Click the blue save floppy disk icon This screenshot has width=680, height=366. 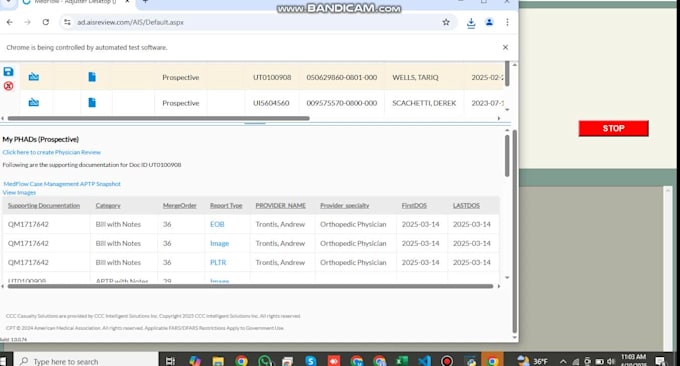pos(8,72)
